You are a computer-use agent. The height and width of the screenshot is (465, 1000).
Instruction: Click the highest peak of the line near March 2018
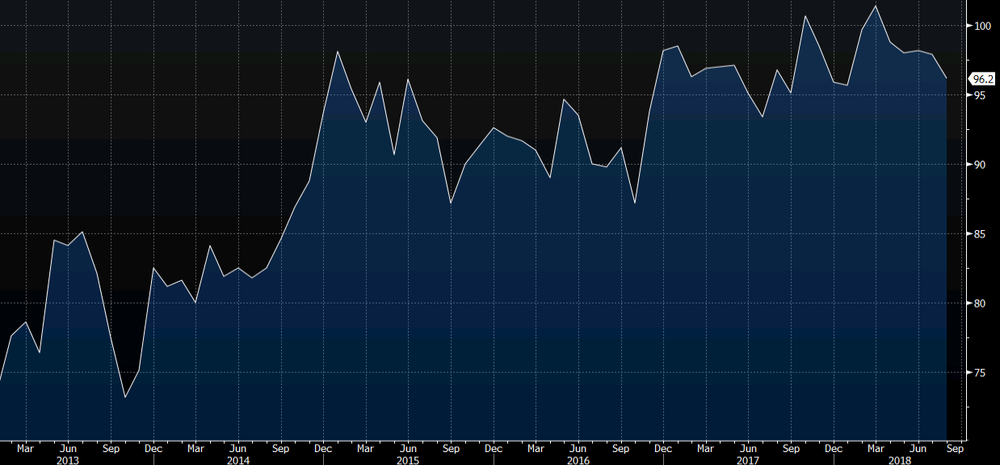(876, 7)
